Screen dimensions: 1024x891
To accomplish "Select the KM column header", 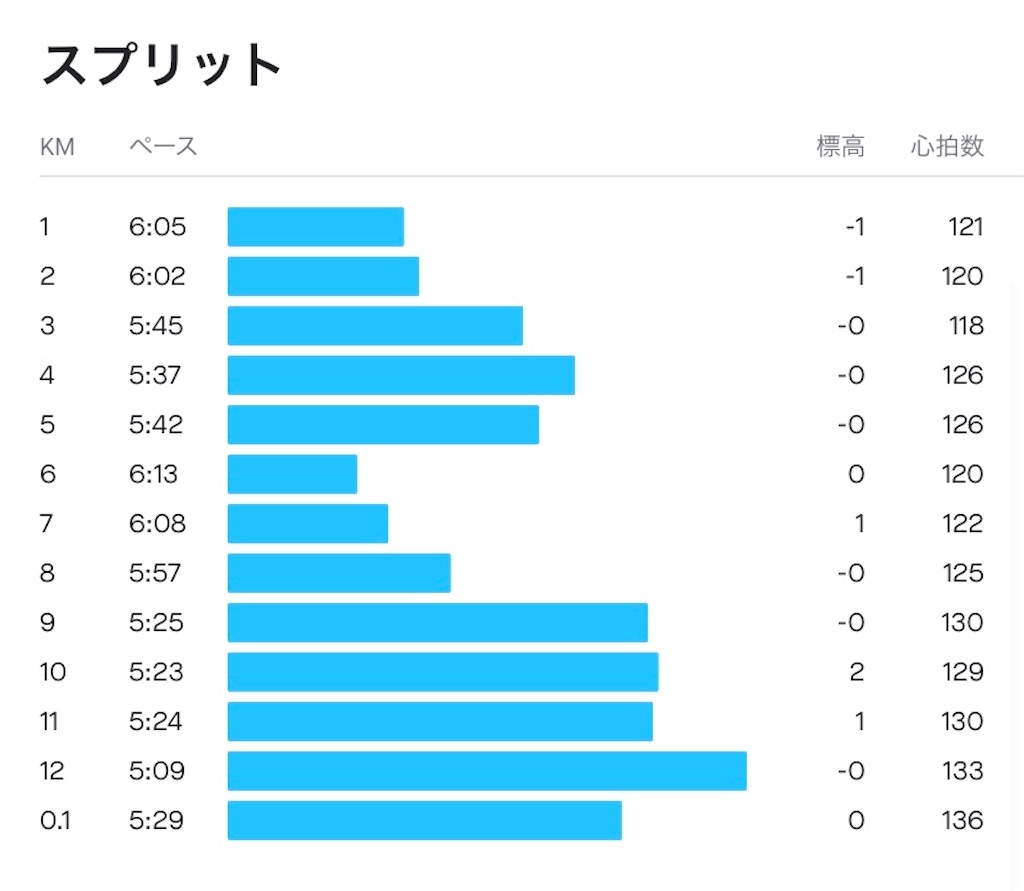I will point(57,147).
